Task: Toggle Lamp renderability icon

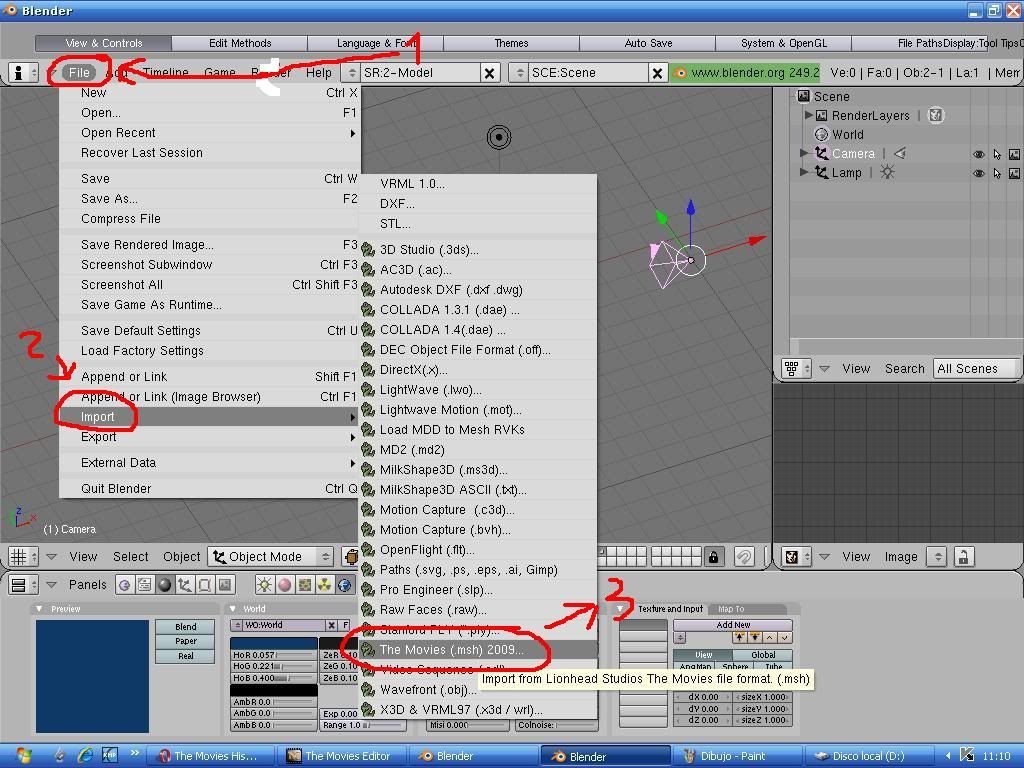Action: tap(1014, 173)
